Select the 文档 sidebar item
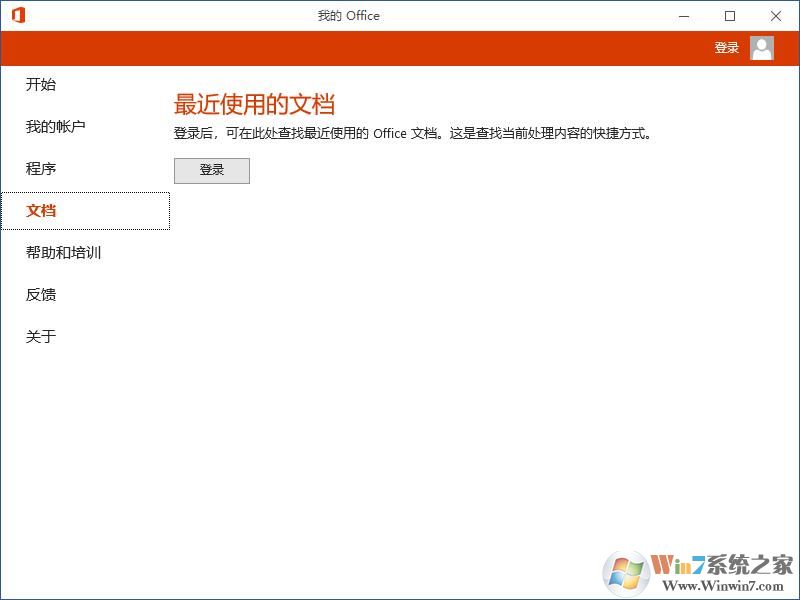The image size is (800, 600). point(85,211)
